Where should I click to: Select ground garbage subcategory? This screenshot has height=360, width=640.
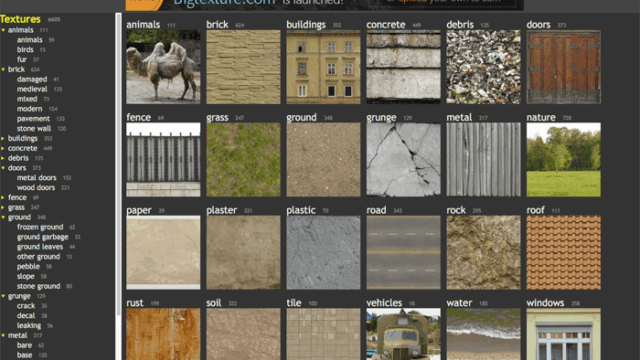click(x=42, y=237)
